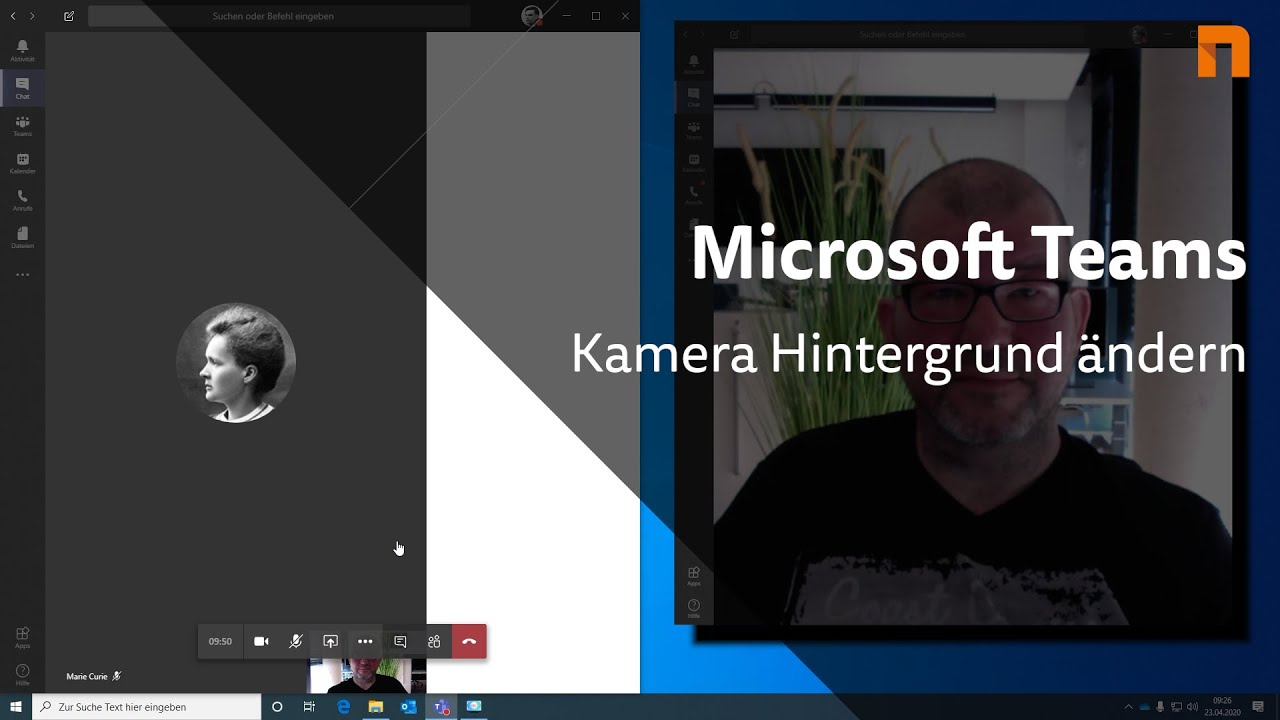Open the taskbar clock and date

[1222, 707]
